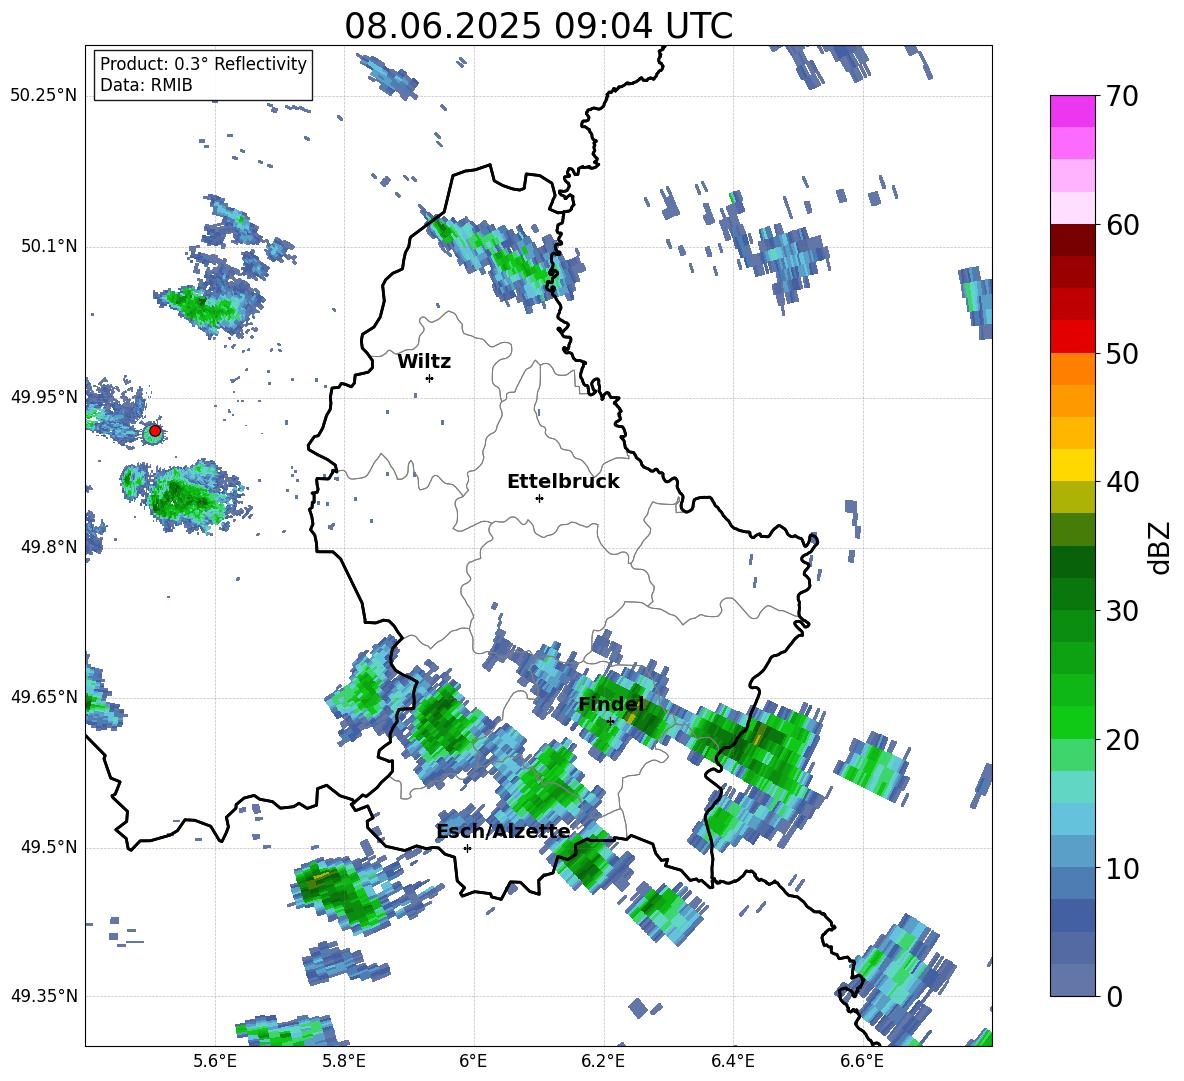
Task: Click the 5.6°E longitude label
Action: (x=215, y=1061)
